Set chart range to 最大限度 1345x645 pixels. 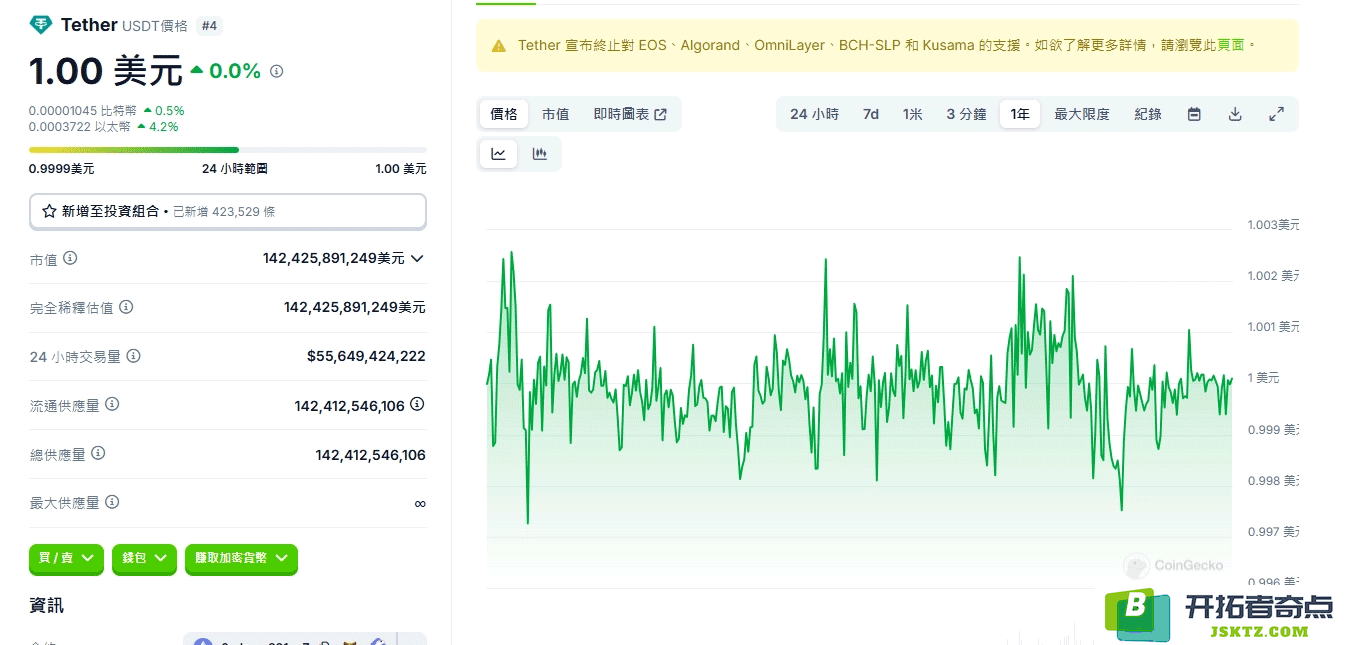[x=1082, y=114]
